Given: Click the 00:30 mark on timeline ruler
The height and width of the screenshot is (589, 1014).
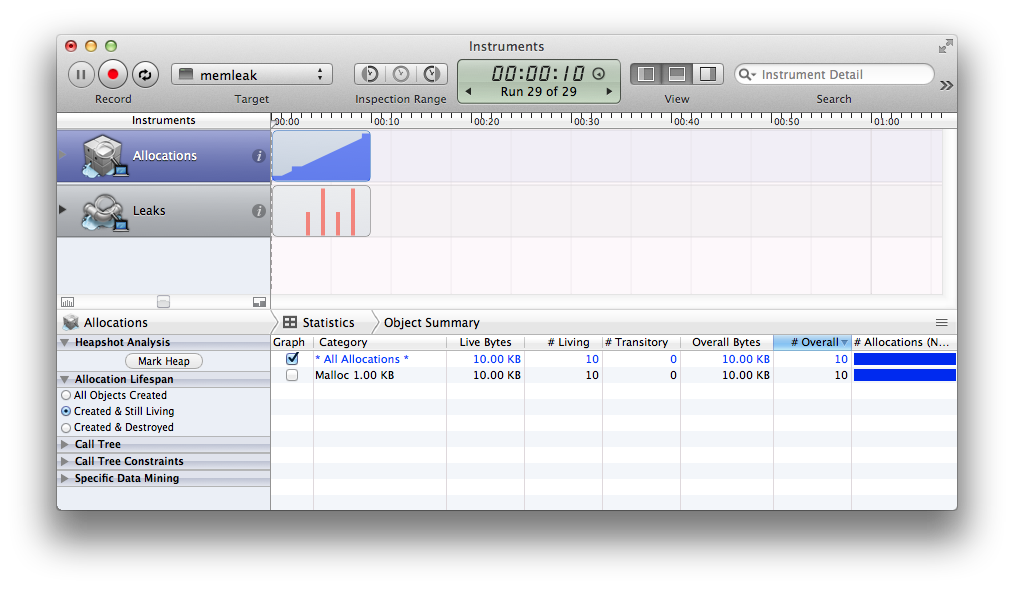Looking at the screenshot, I should [x=586, y=121].
